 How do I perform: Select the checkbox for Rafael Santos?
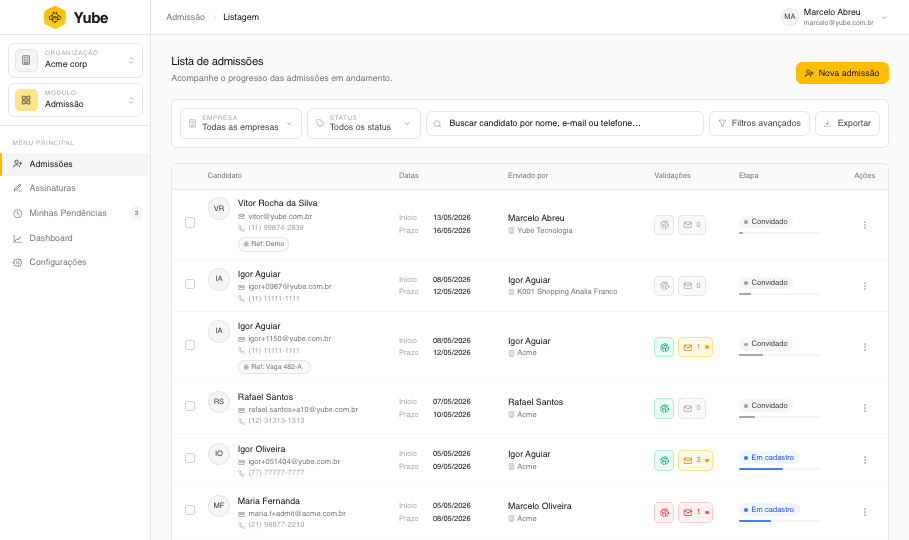(x=190, y=406)
